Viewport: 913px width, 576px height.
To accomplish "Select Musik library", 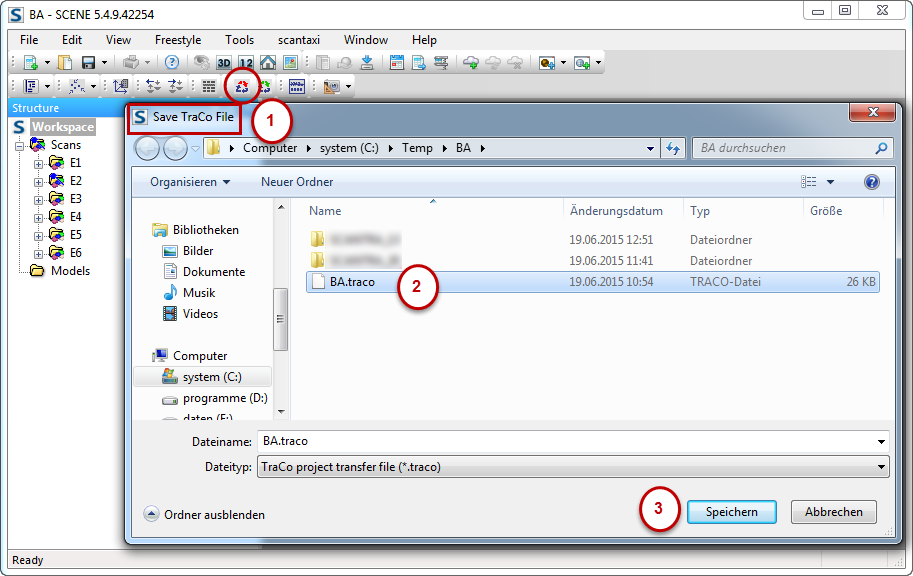I will coord(189,293).
